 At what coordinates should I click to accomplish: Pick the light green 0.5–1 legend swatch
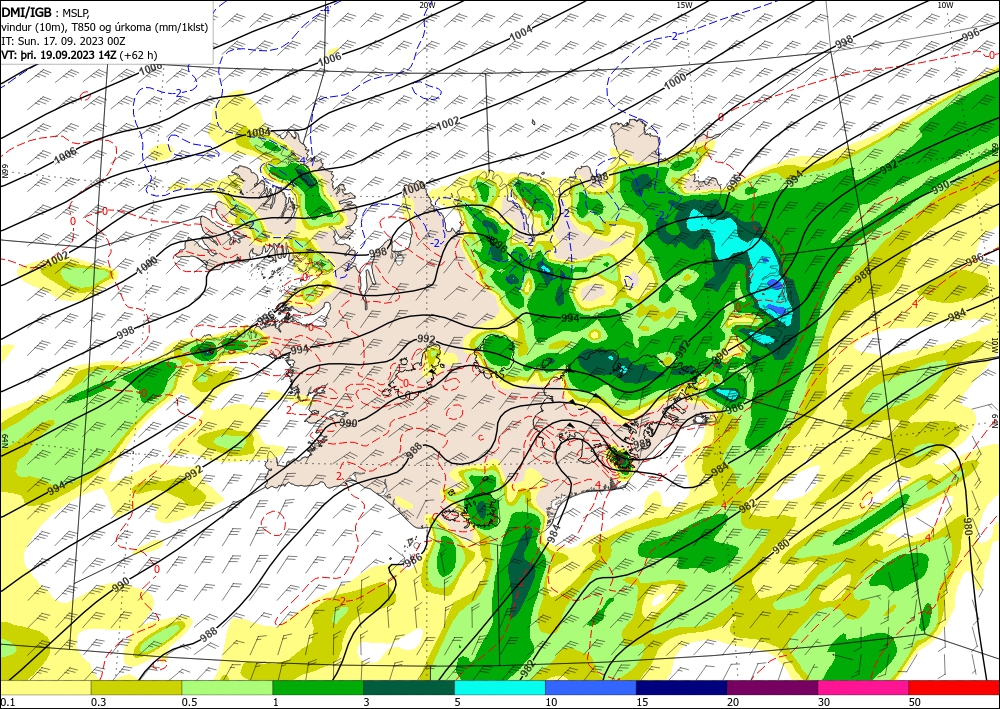(x=227, y=688)
